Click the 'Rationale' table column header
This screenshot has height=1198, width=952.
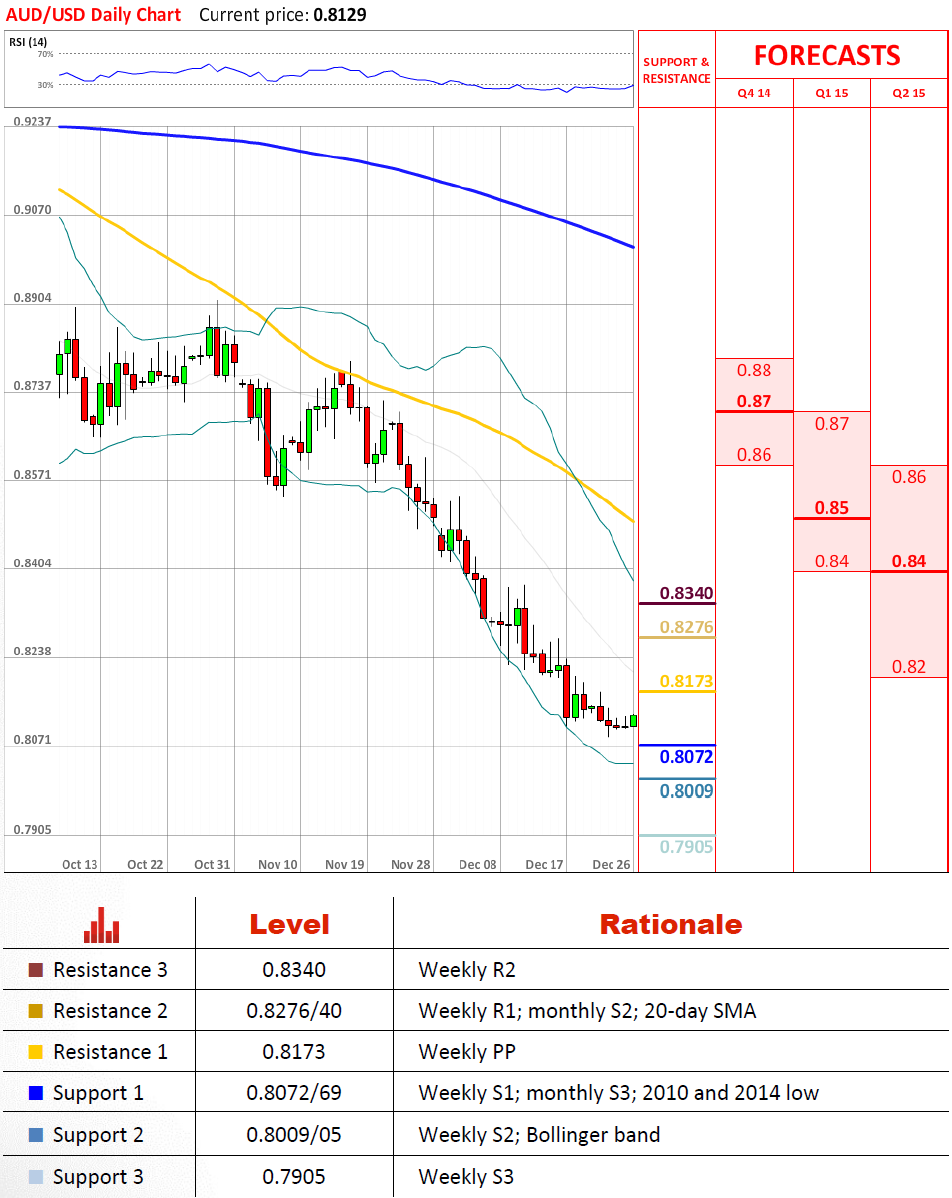(671, 924)
